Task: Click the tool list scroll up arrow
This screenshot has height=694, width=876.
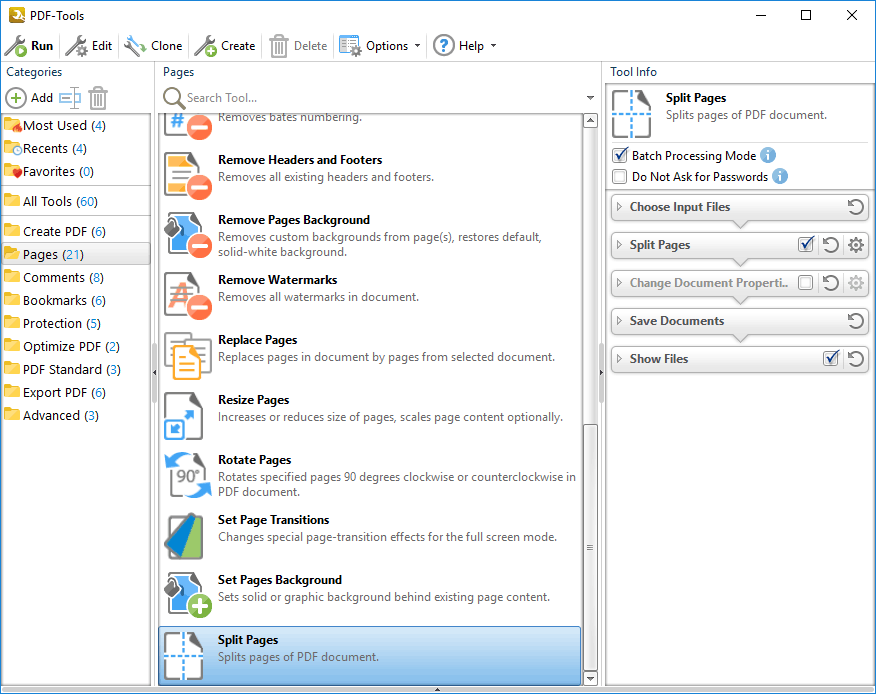Action: click(x=591, y=120)
